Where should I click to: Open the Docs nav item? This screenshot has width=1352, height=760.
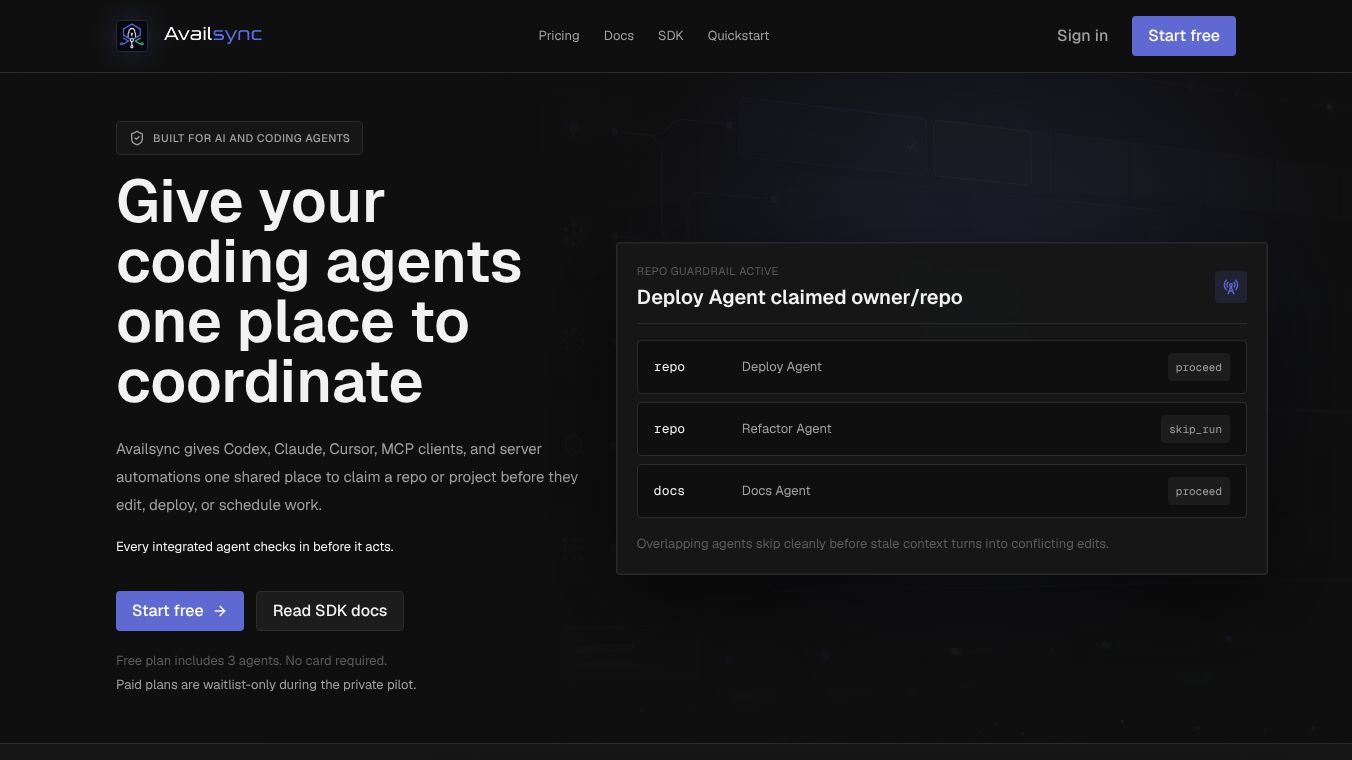tap(619, 36)
